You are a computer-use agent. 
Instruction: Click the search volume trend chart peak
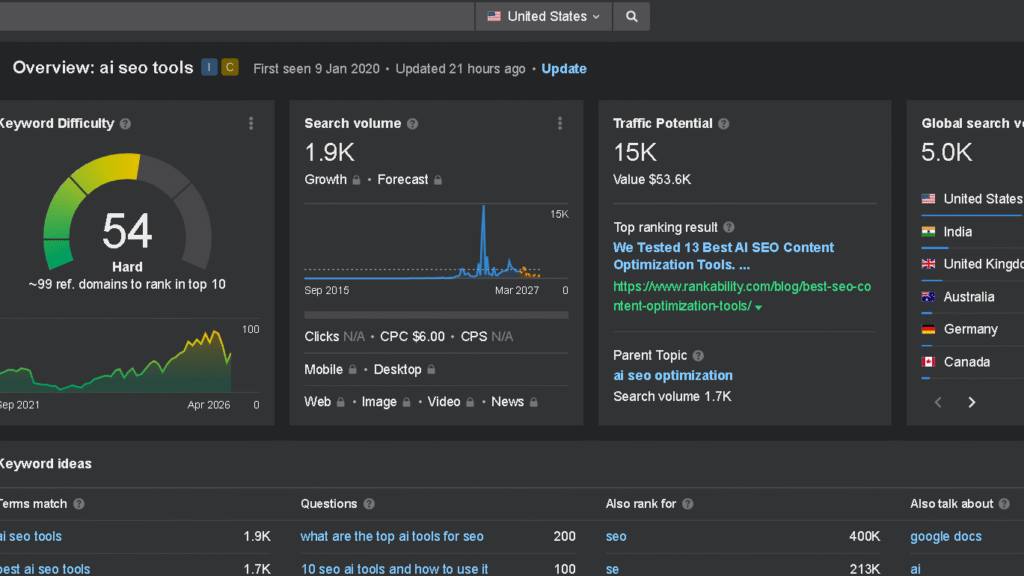(483, 208)
